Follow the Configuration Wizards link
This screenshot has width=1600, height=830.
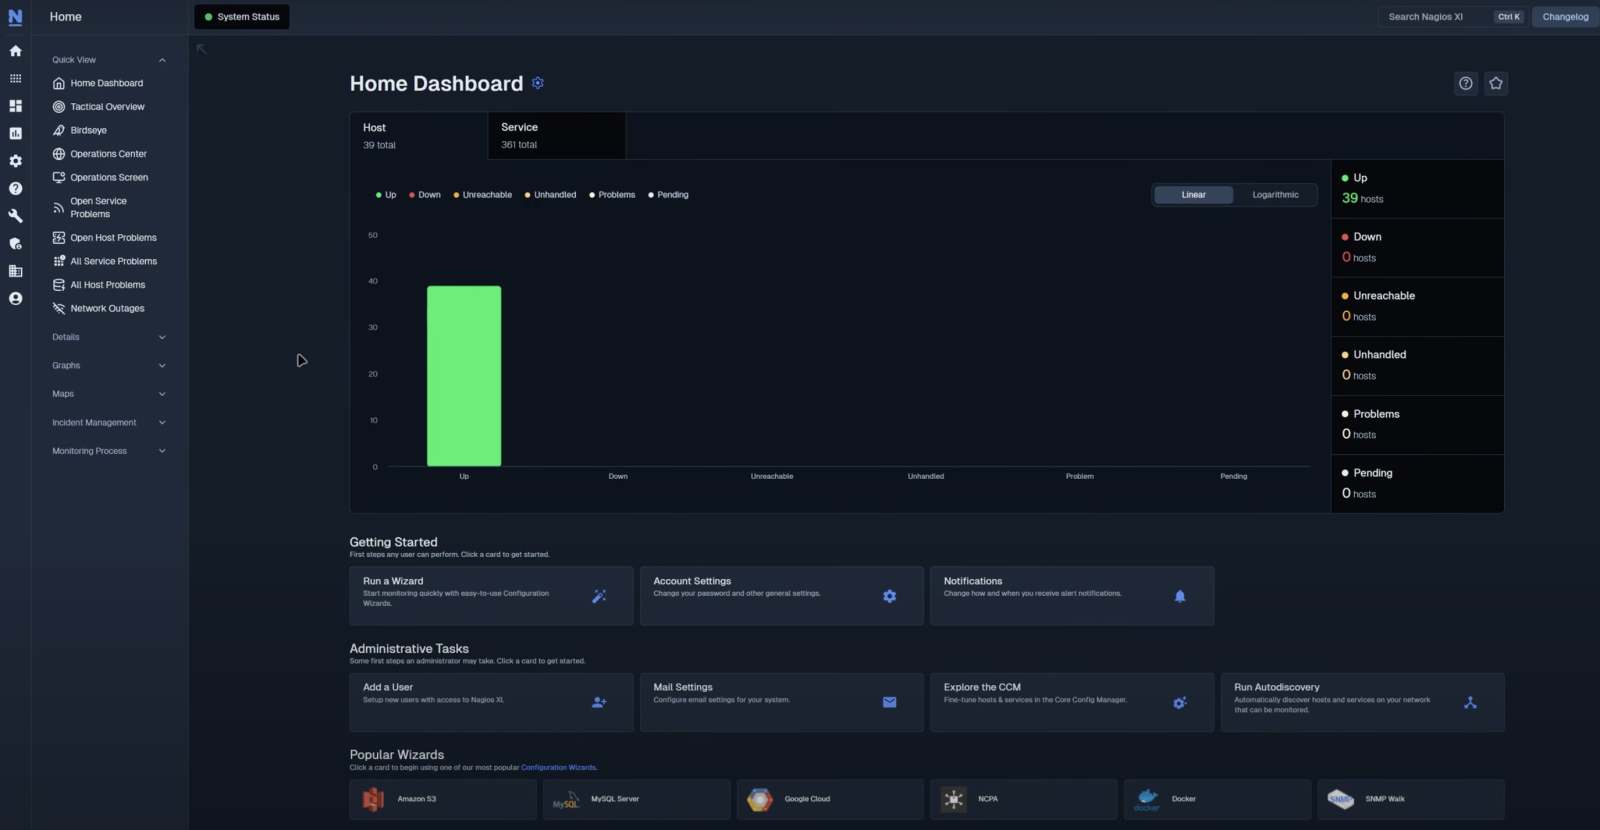[x=558, y=768]
